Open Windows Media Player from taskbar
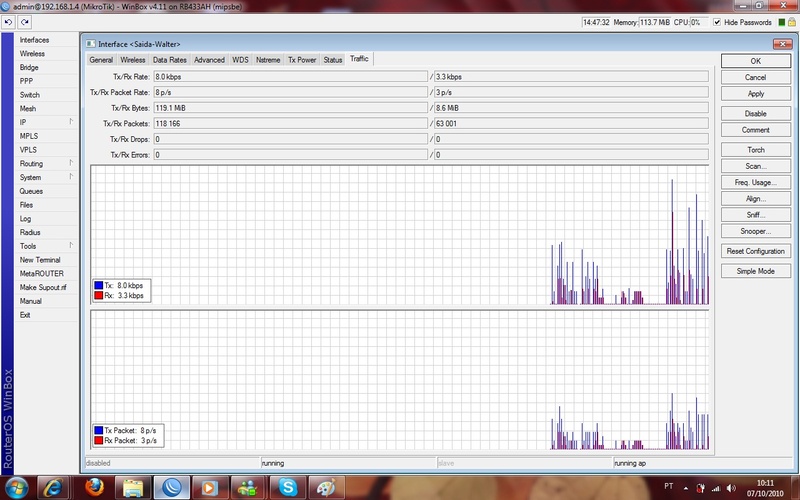This screenshot has width=800, height=500. [x=209, y=487]
